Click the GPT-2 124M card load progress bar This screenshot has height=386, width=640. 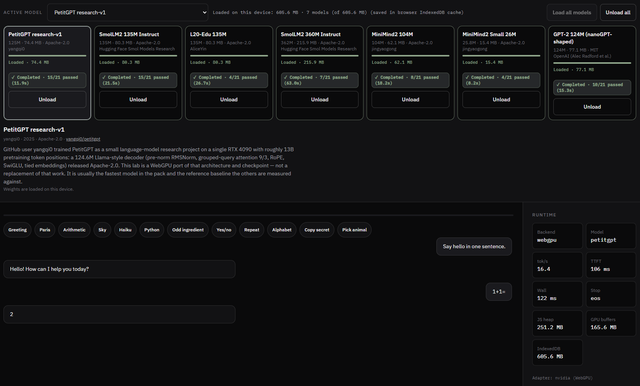click(x=592, y=63)
